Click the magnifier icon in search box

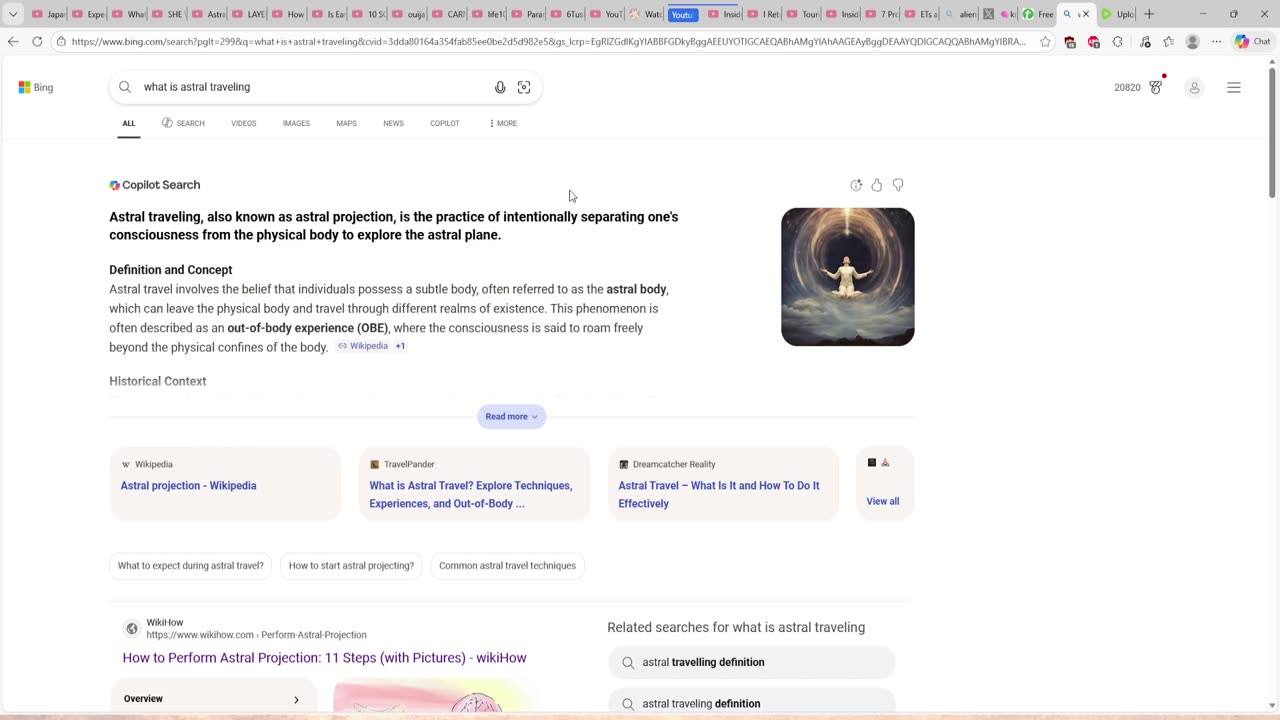pyautogui.click(x=125, y=87)
